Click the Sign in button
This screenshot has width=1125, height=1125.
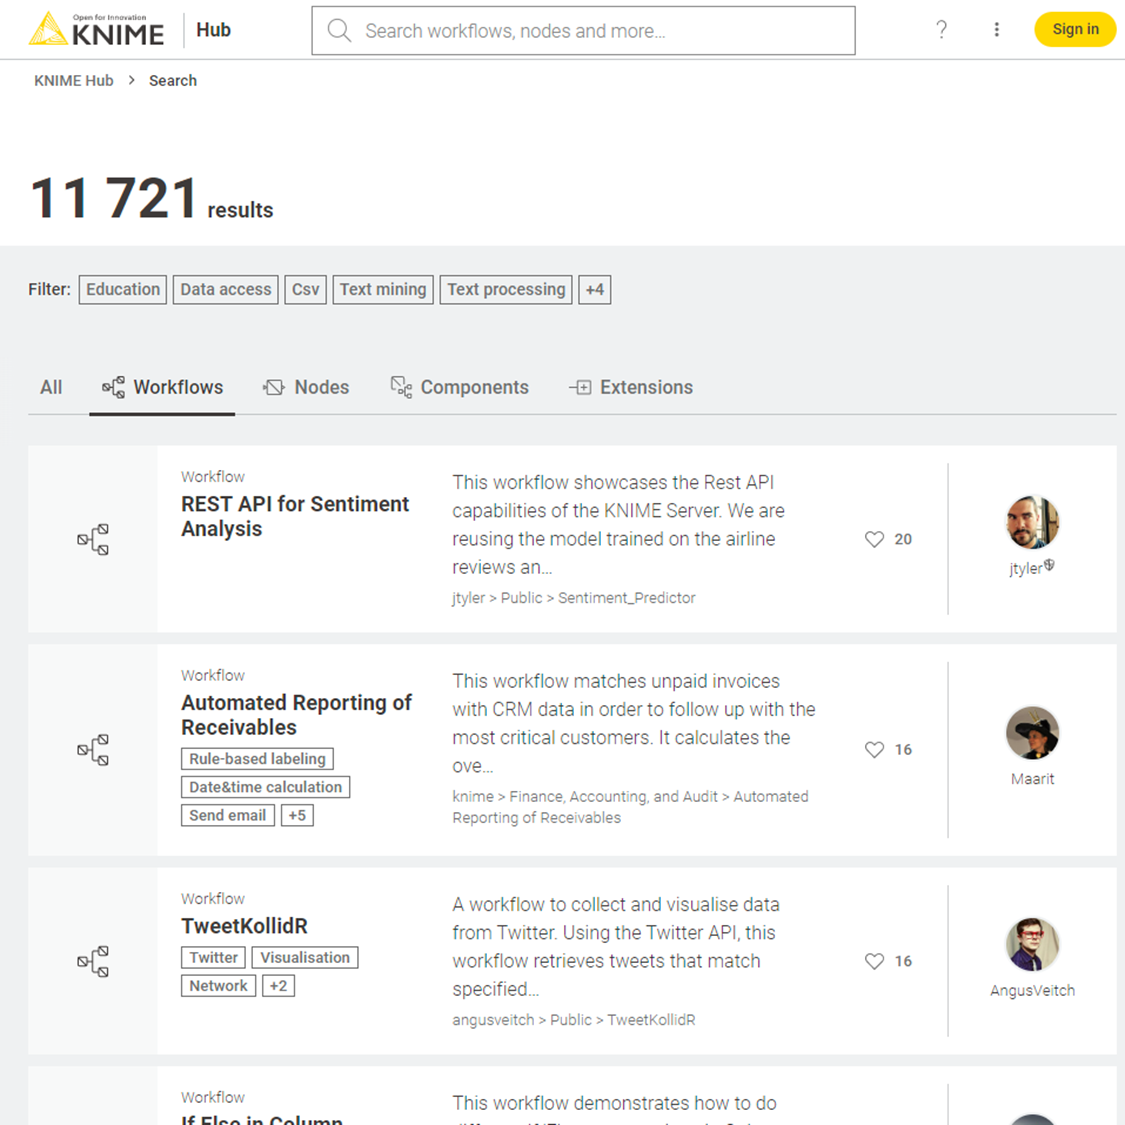pos(1075,29)
